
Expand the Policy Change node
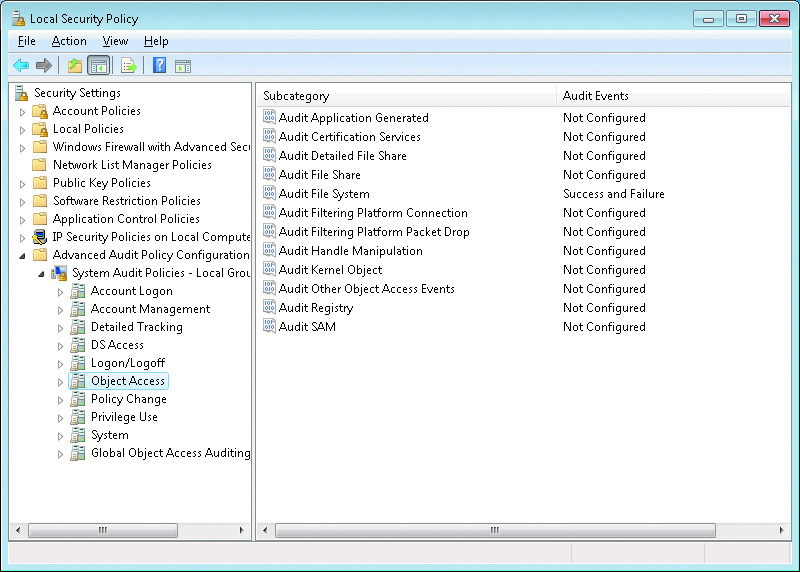pyautogui.click(x=60, y=400)
